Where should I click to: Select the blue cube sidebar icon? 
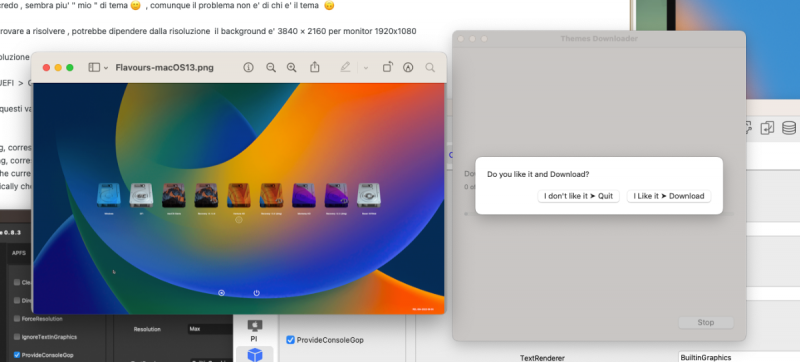[x=255, y=355]
